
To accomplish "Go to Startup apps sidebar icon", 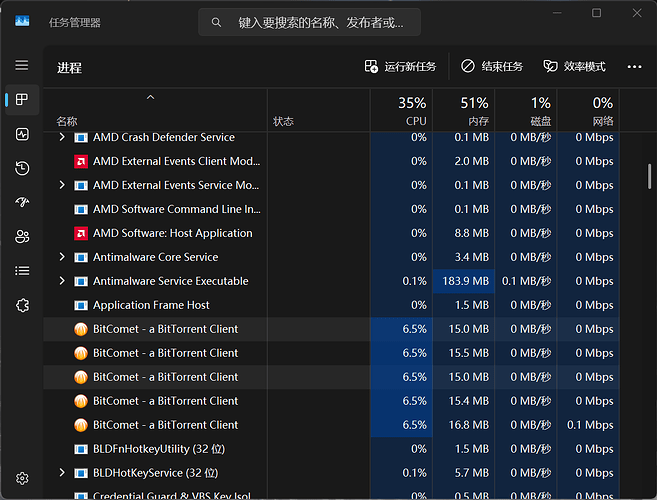I will point(22,202).
